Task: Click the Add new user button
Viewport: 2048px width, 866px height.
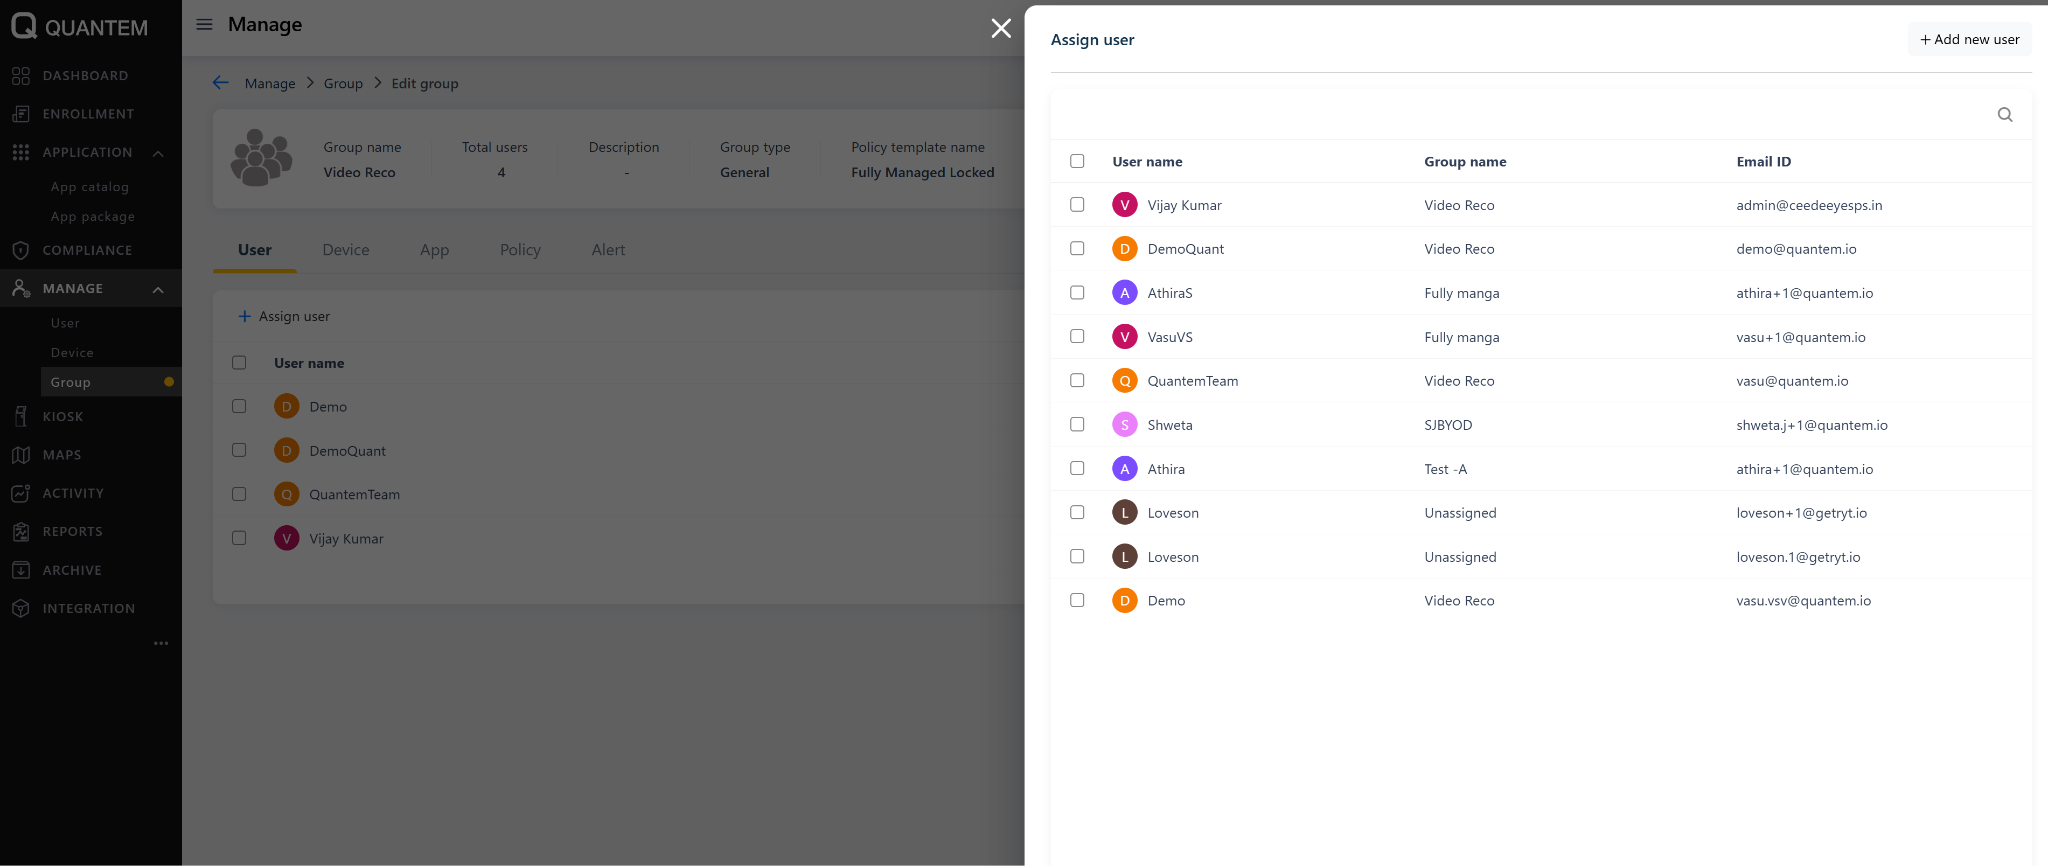Action: (x=1969, y=40)
